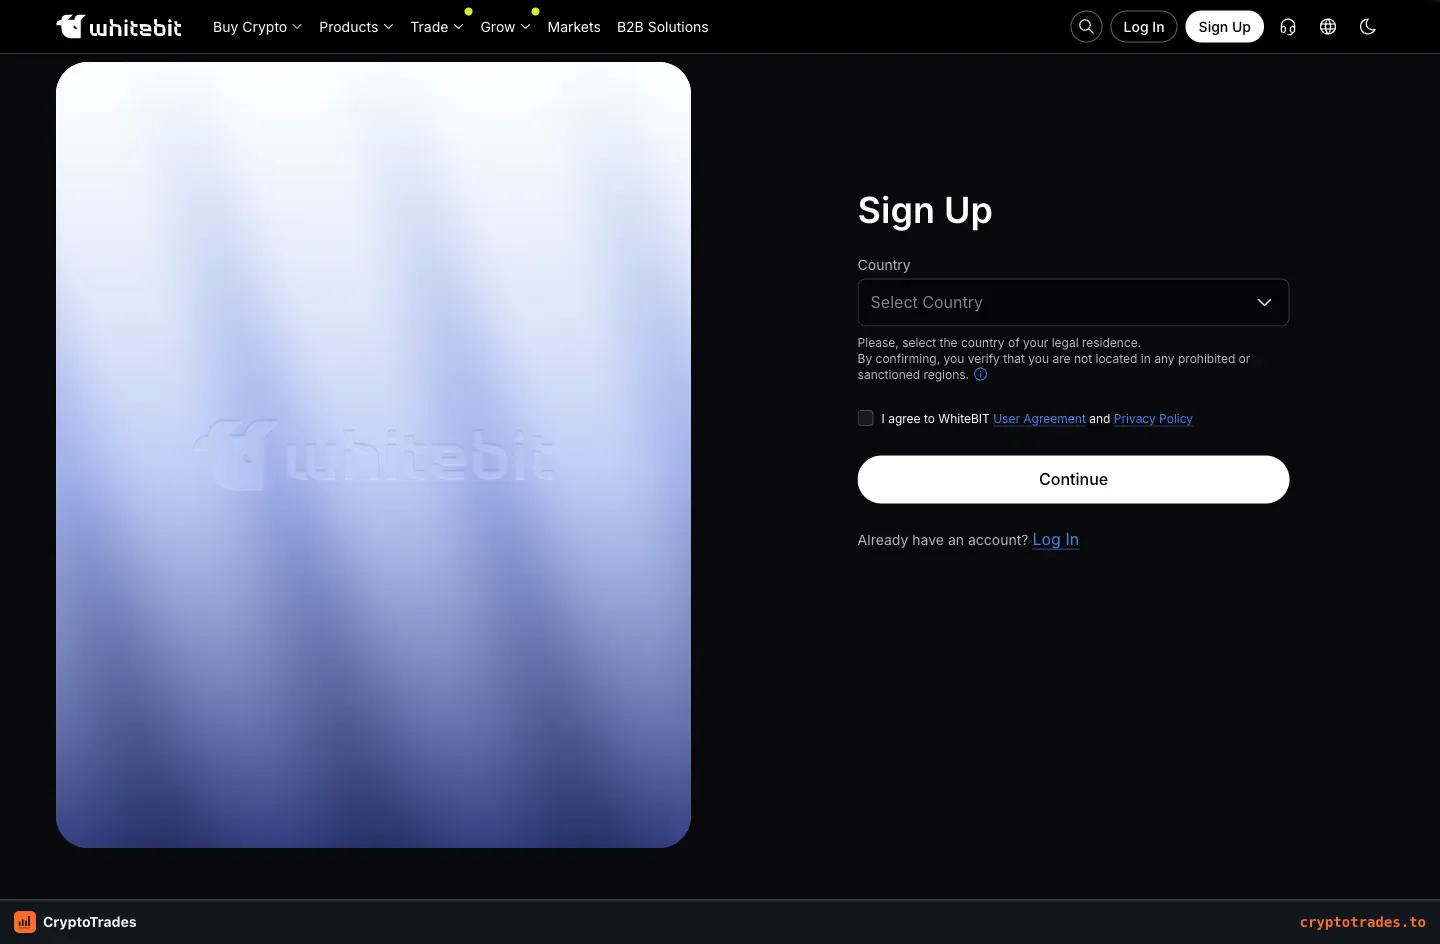Click the Sign Up heading
1440x944 pixels.
[x=925, y=211]
